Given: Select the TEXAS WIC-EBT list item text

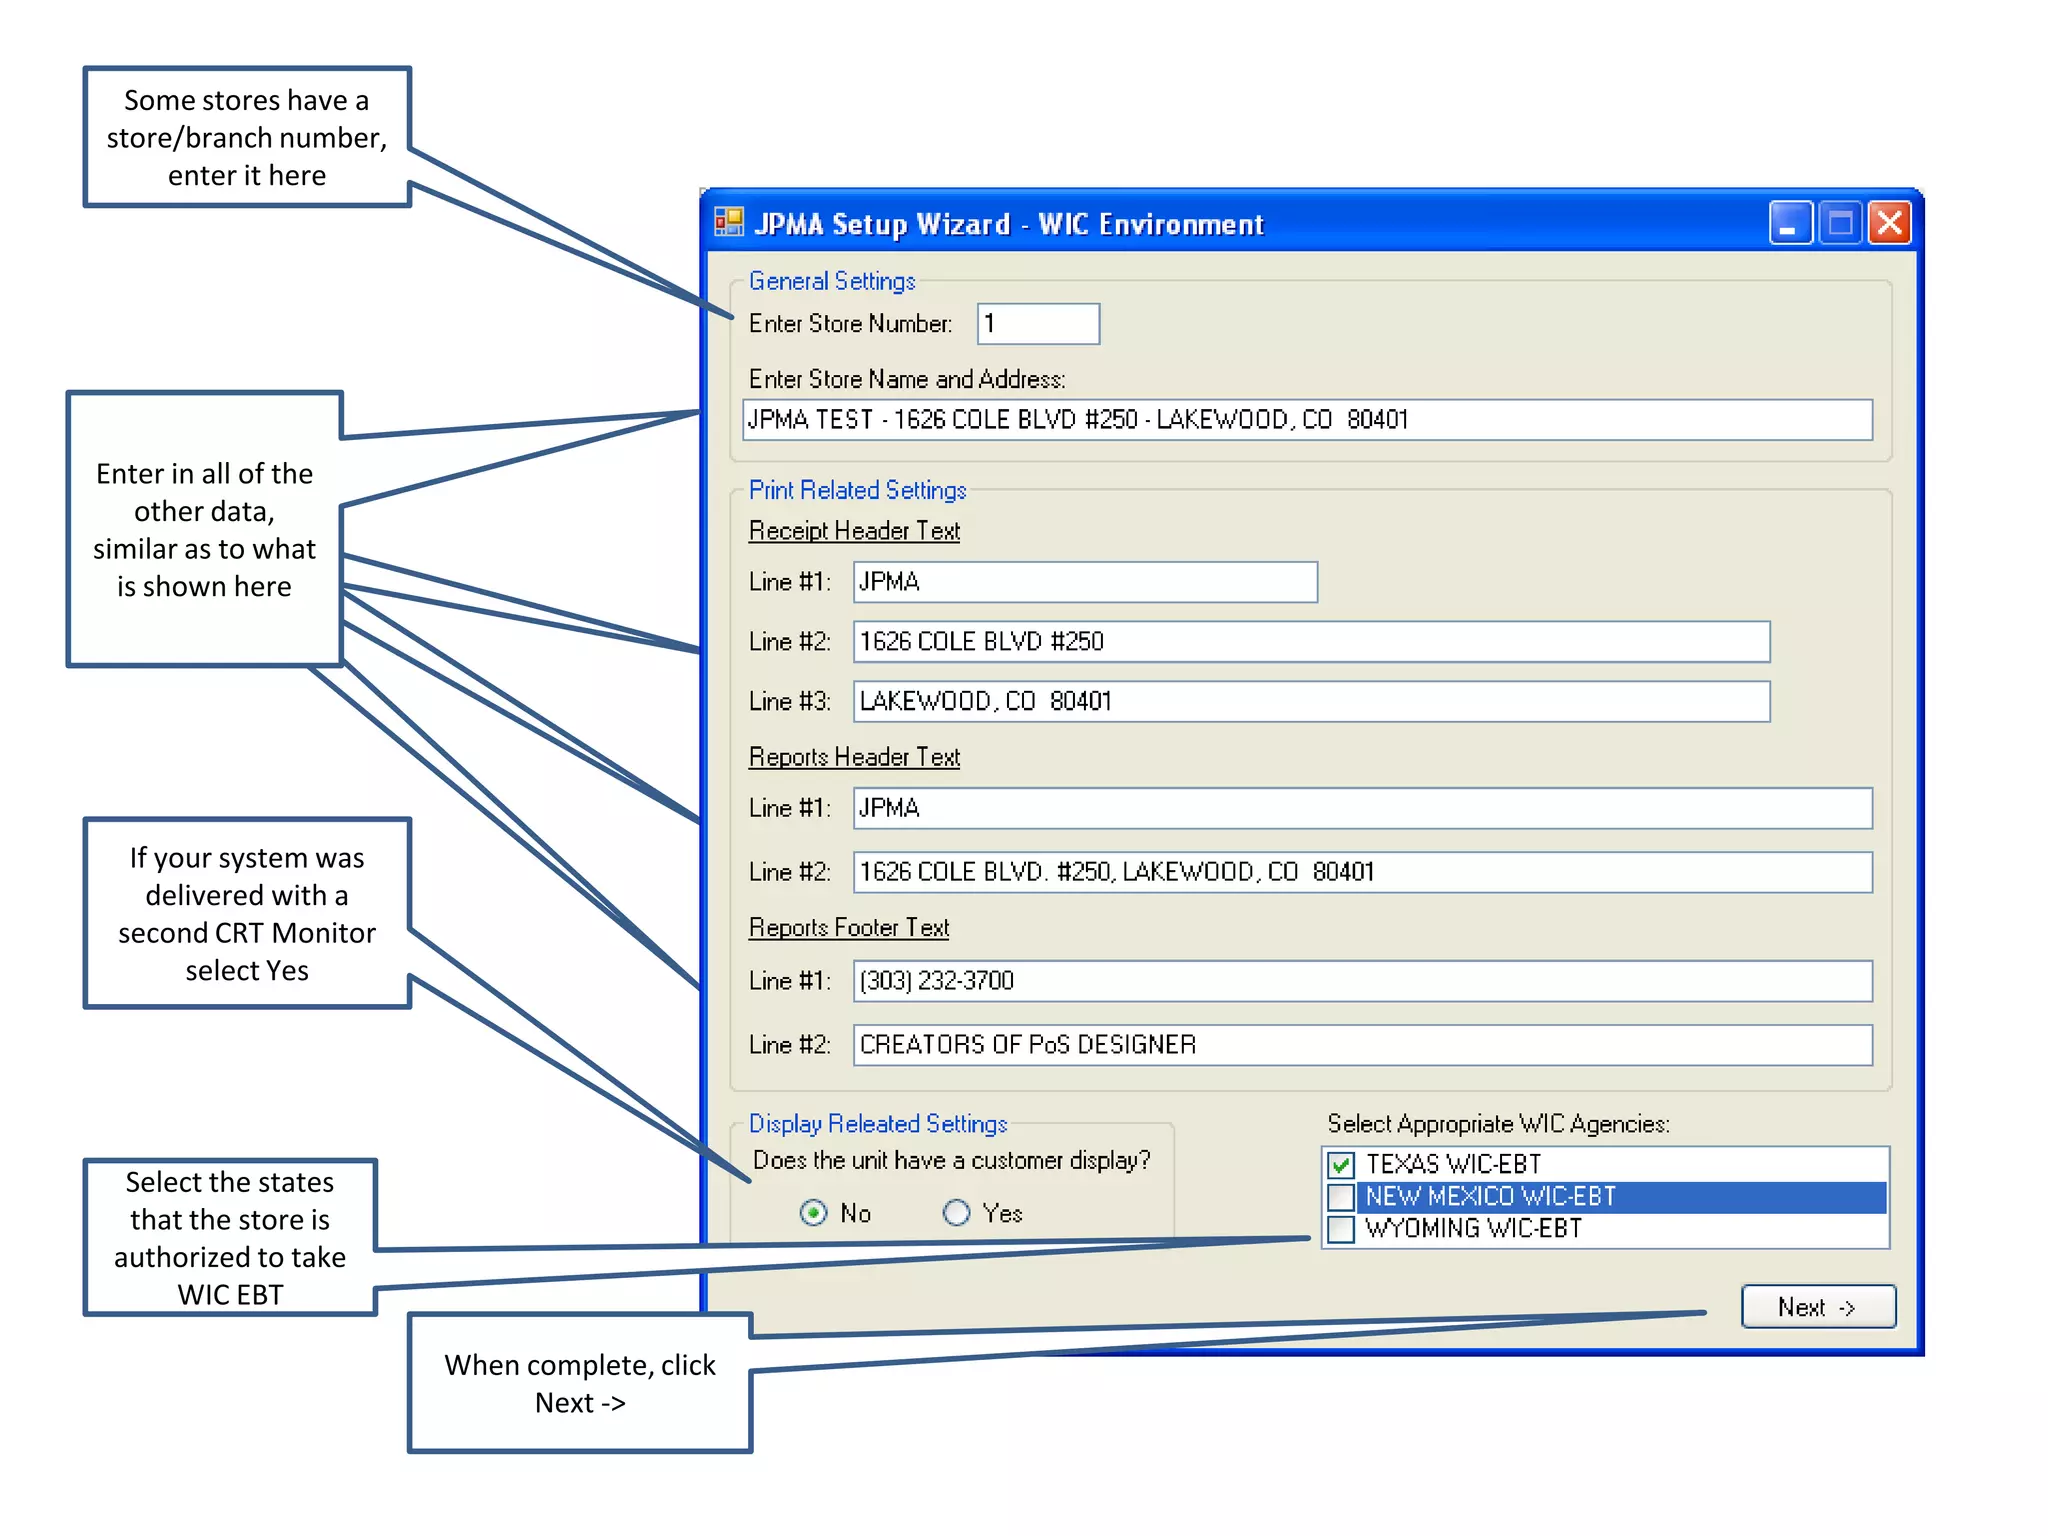Looking at the screenshot, I should [1453, 1165].
